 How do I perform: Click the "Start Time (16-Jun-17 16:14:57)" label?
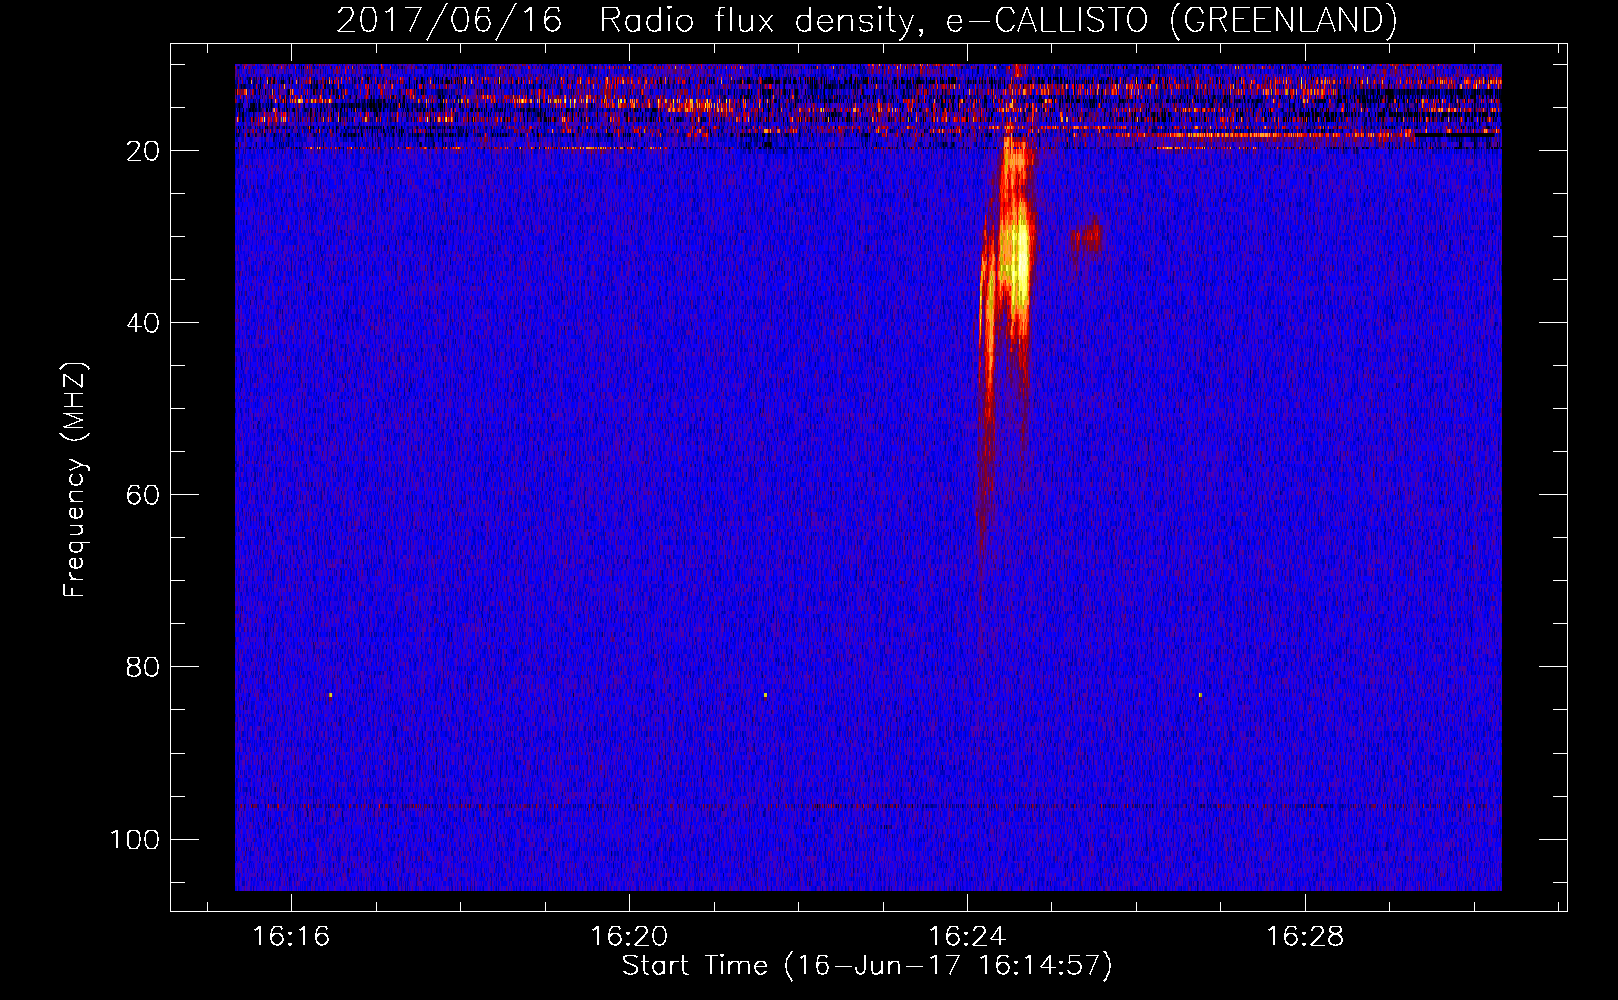[867, 966]
